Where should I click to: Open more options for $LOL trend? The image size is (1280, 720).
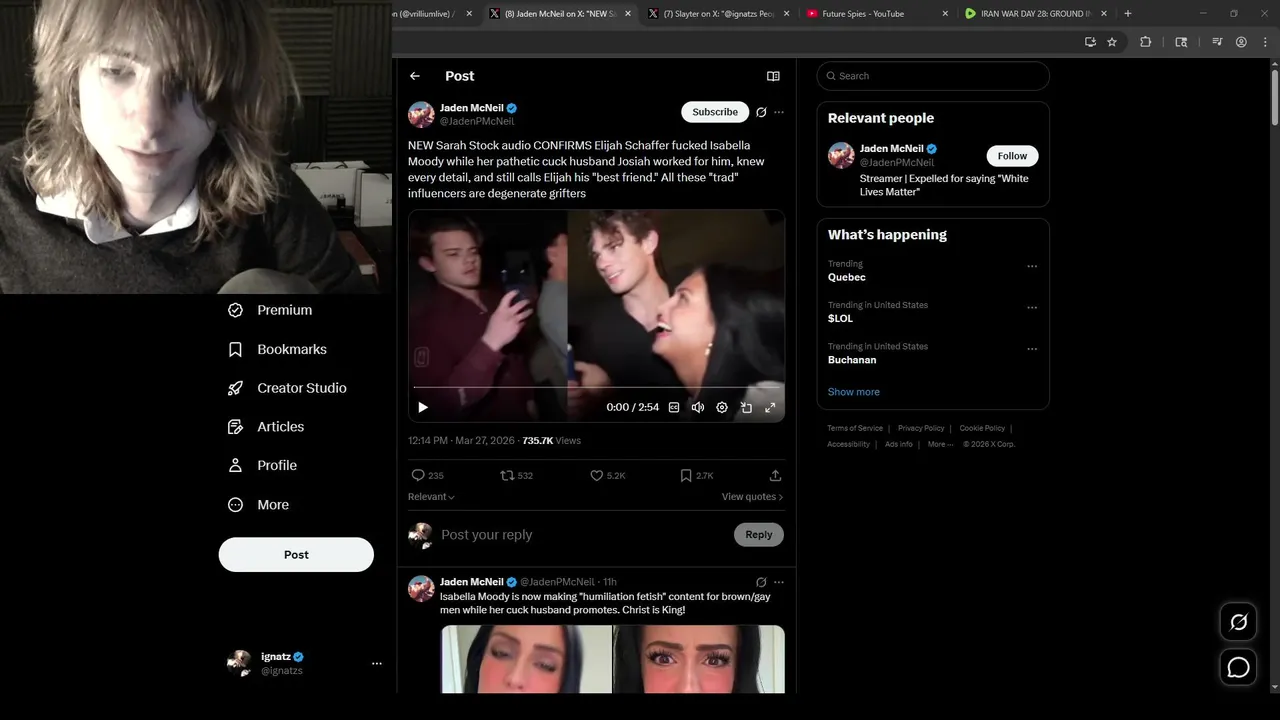pyautogui.click(x=1032, y=308)
